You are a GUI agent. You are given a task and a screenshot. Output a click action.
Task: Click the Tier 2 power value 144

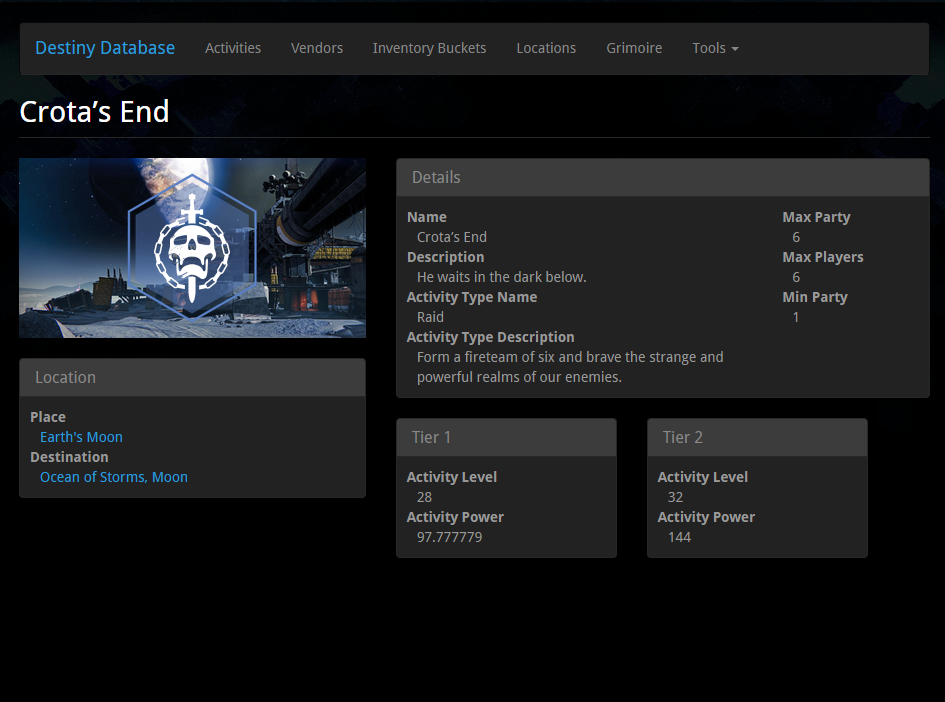point(679,537)
